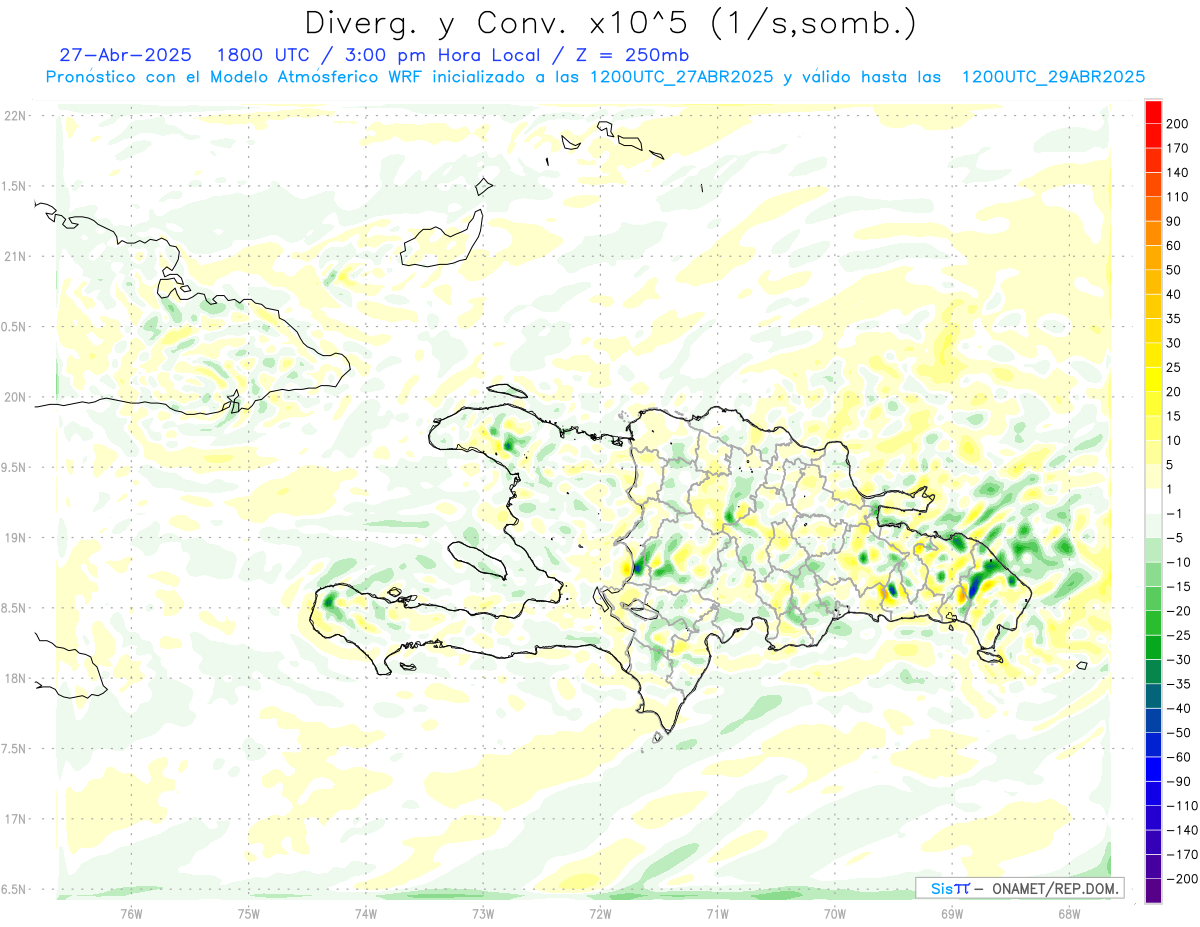Click the "68W" longitude label

(x=1069, y=914)
